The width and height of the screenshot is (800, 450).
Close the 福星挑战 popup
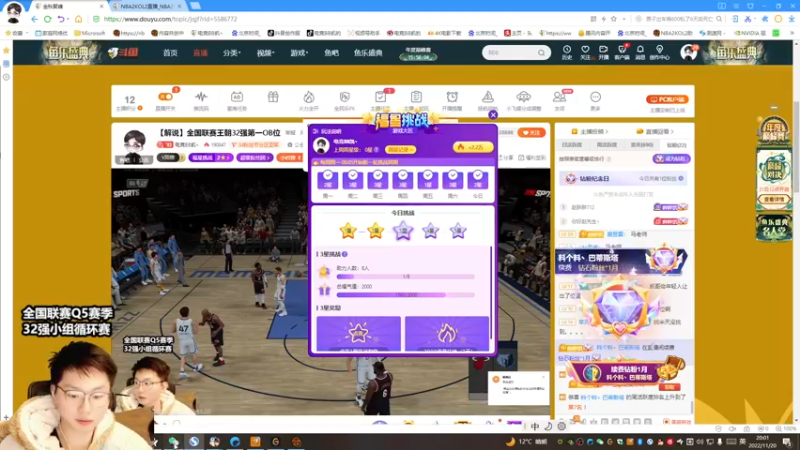pyautogui.click(x=493, y=115)
